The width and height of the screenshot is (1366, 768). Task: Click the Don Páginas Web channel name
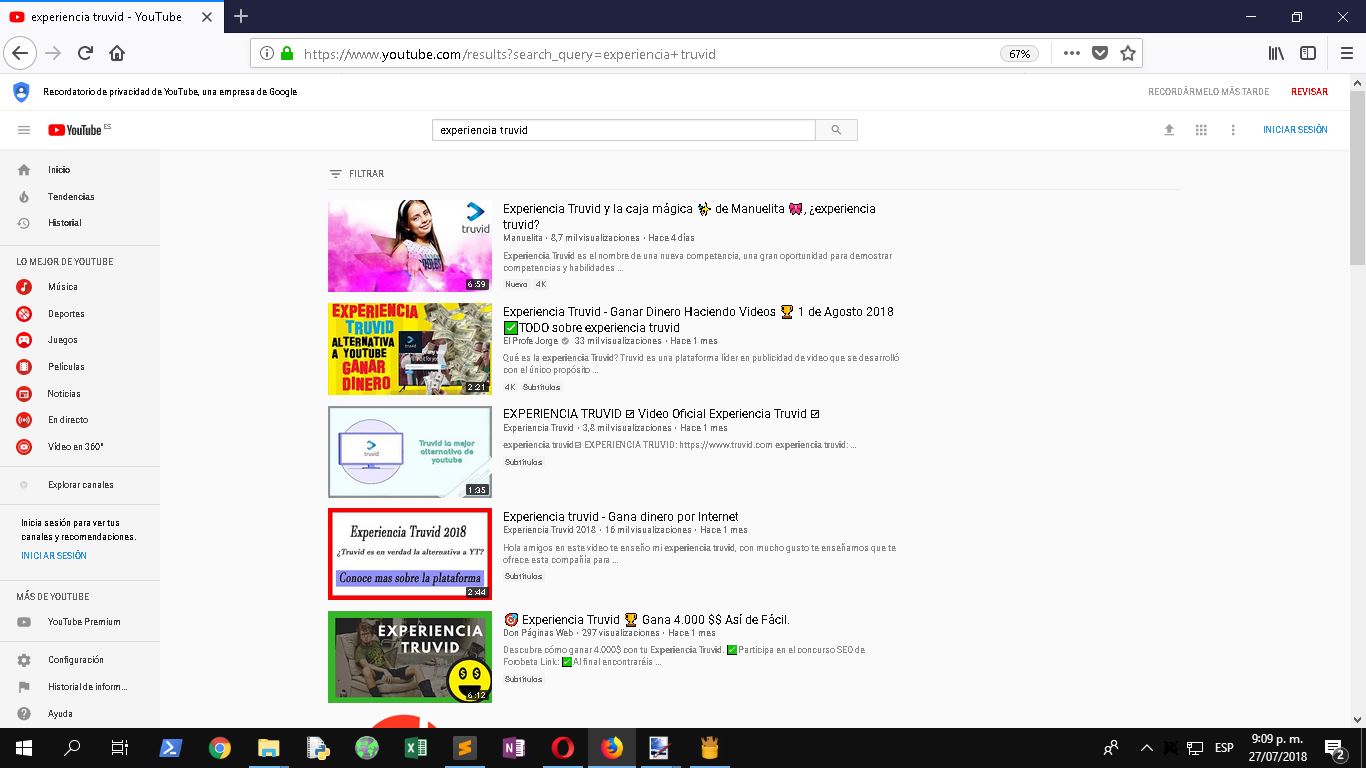(538, 633)
